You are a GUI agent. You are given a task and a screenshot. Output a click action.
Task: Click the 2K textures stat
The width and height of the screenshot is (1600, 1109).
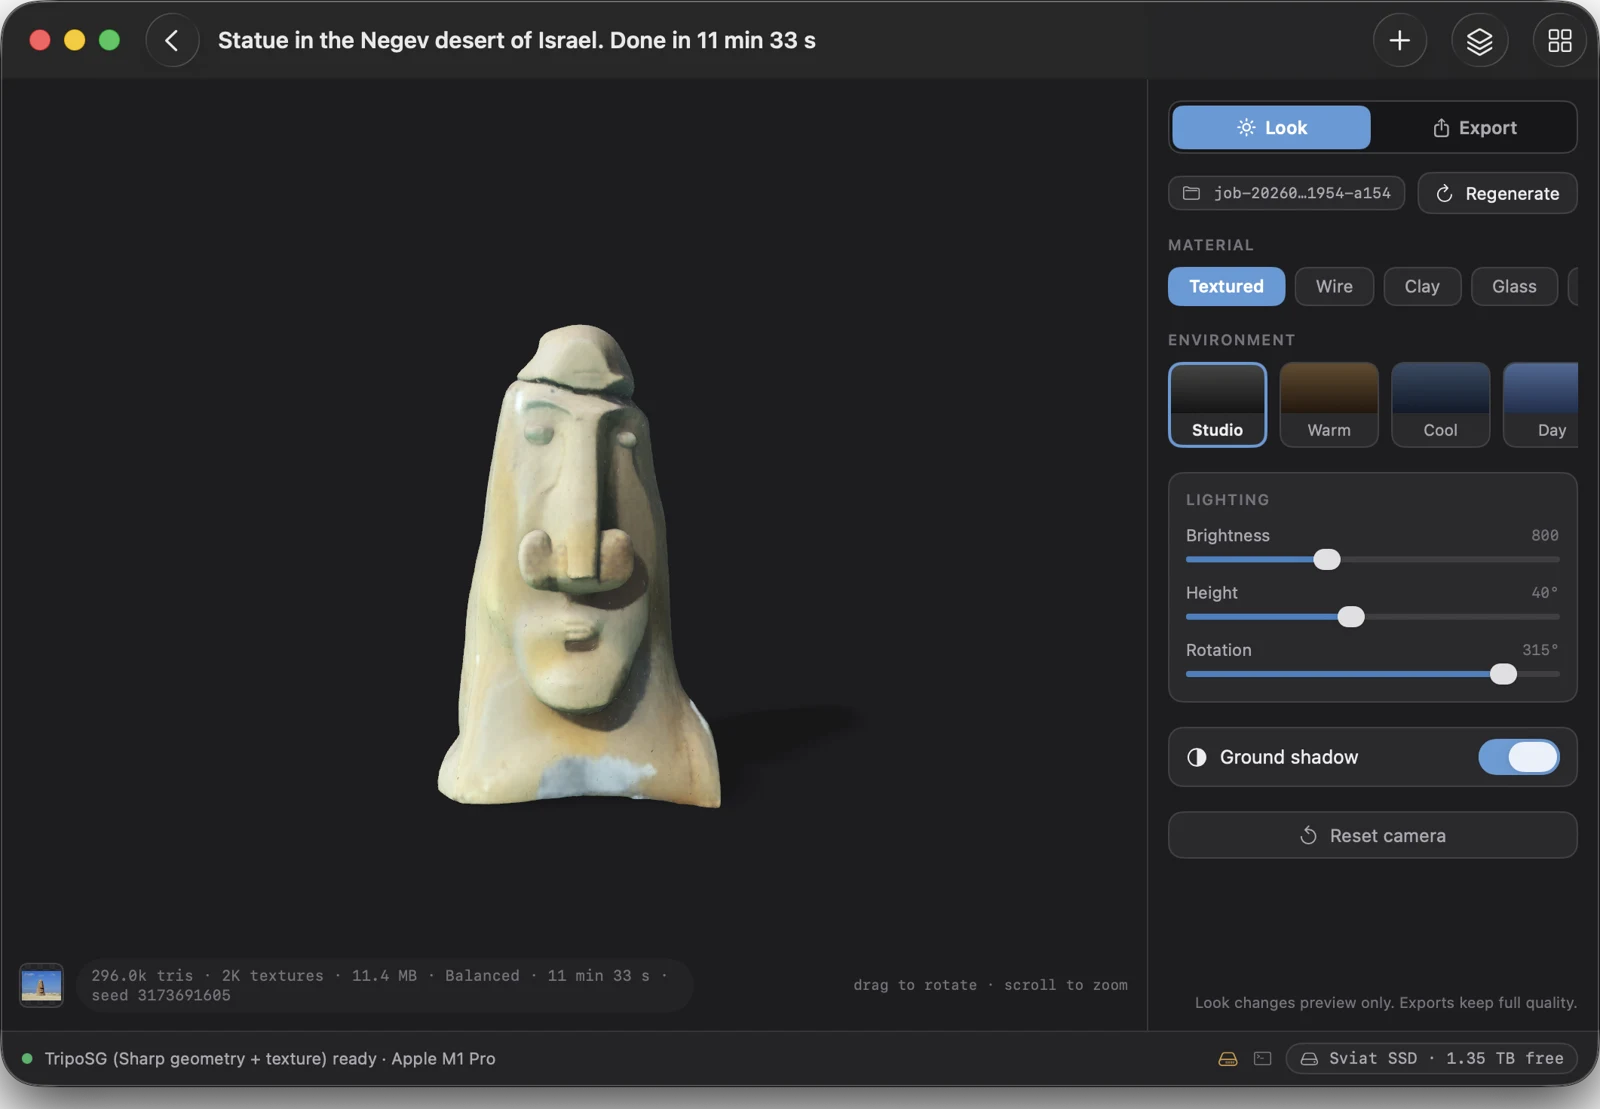point(272,975)
